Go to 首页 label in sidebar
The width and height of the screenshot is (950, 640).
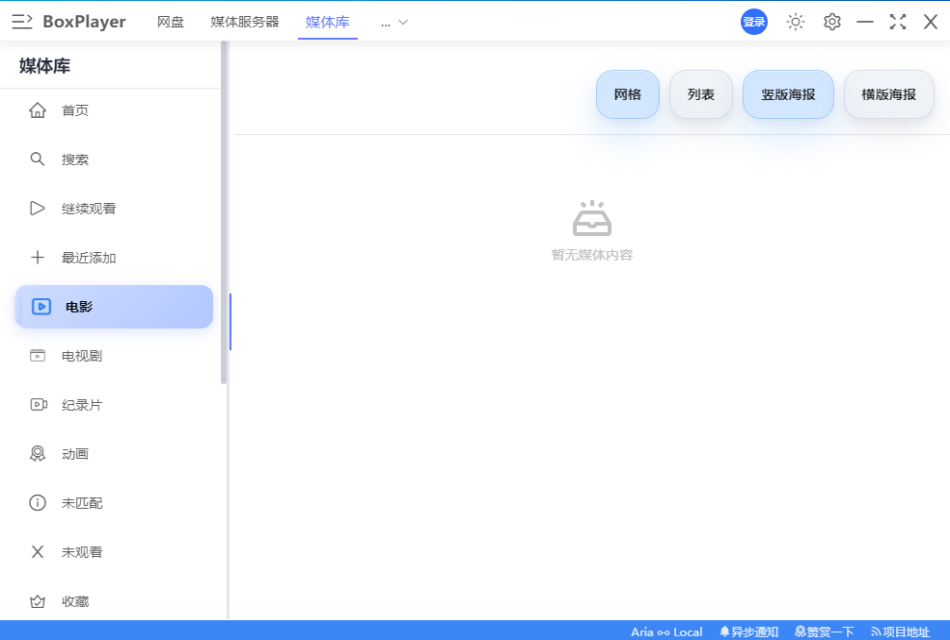[x=75, y=110]
